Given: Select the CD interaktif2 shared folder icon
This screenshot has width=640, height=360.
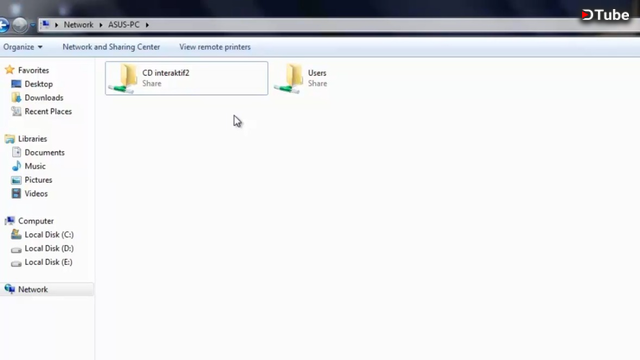Looking at the screenshot, I should (124, 78).
